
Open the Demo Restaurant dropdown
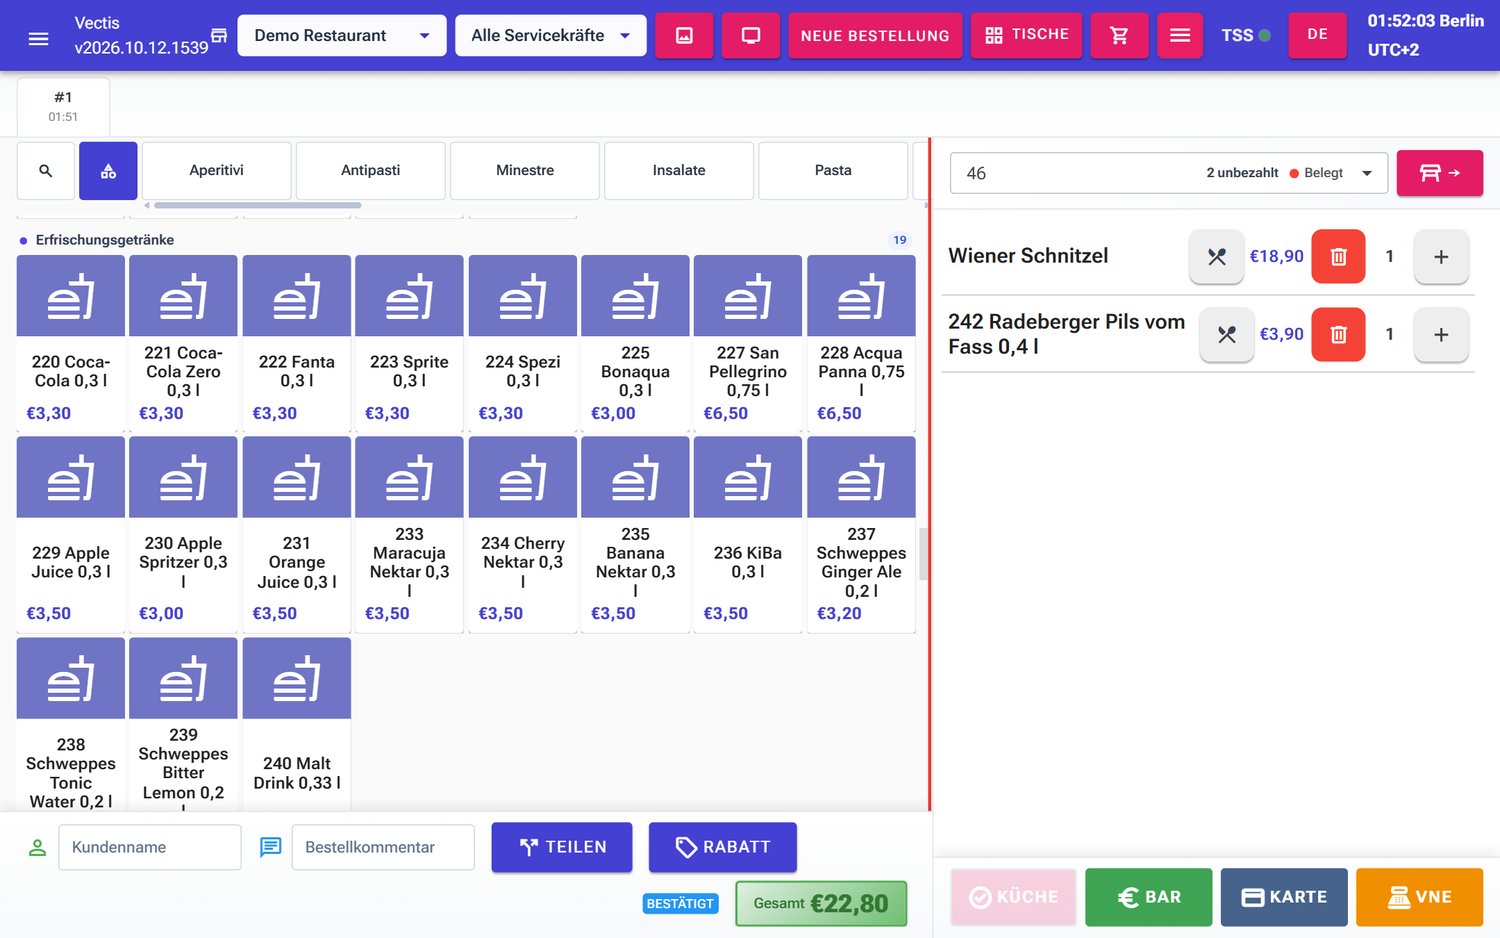pos(342,35)
